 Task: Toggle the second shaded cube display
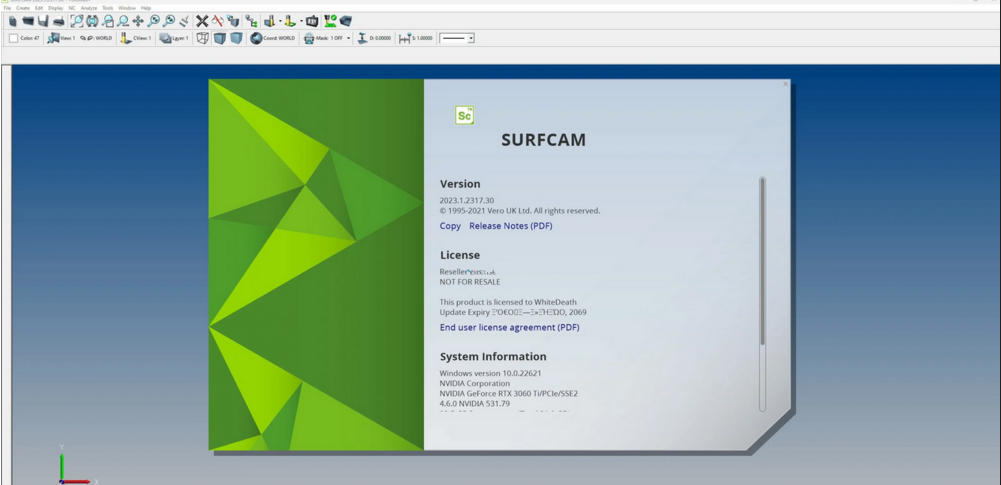point(236,38)
